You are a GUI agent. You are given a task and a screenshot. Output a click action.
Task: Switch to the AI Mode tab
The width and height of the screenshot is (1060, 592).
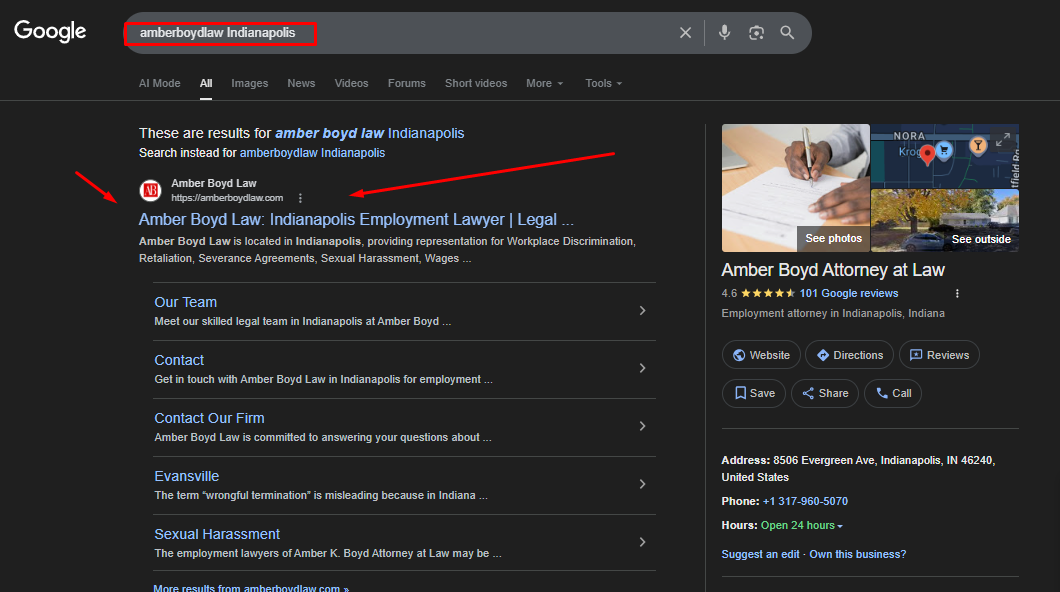point(159,84)
